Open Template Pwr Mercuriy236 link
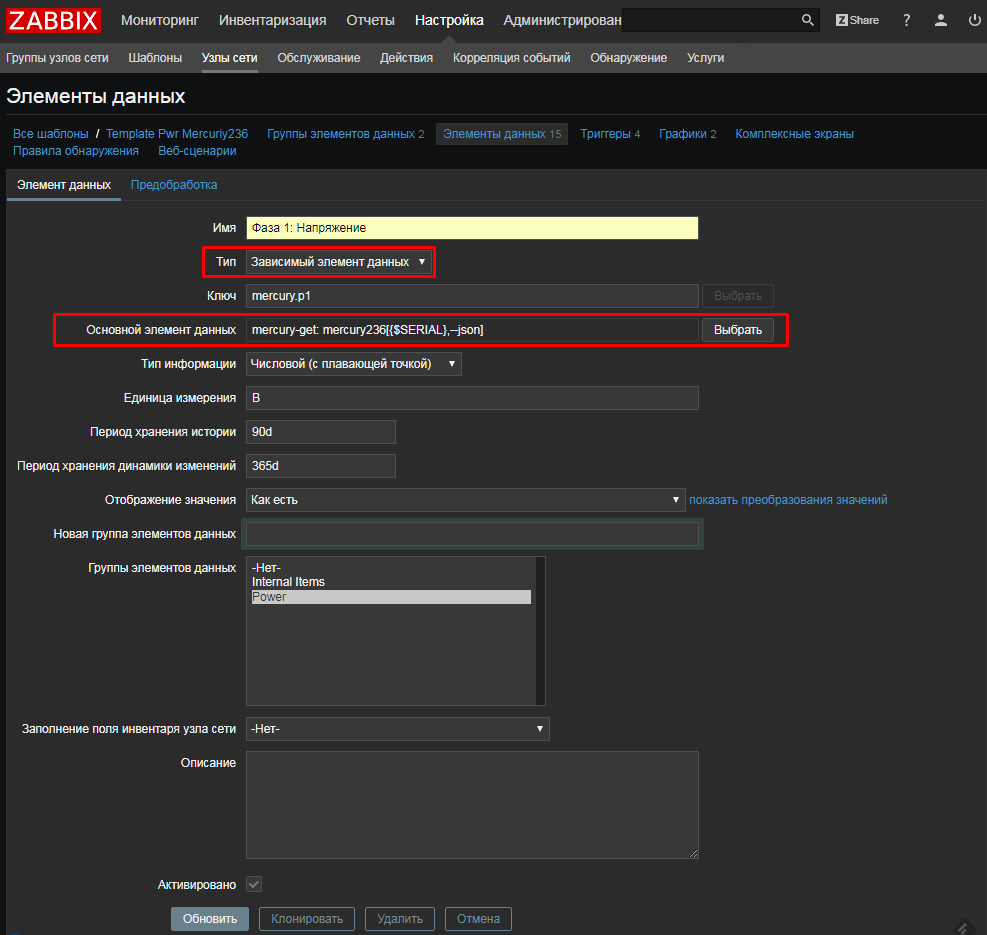This screenshot has height=935, width=987. pos(177,134)
